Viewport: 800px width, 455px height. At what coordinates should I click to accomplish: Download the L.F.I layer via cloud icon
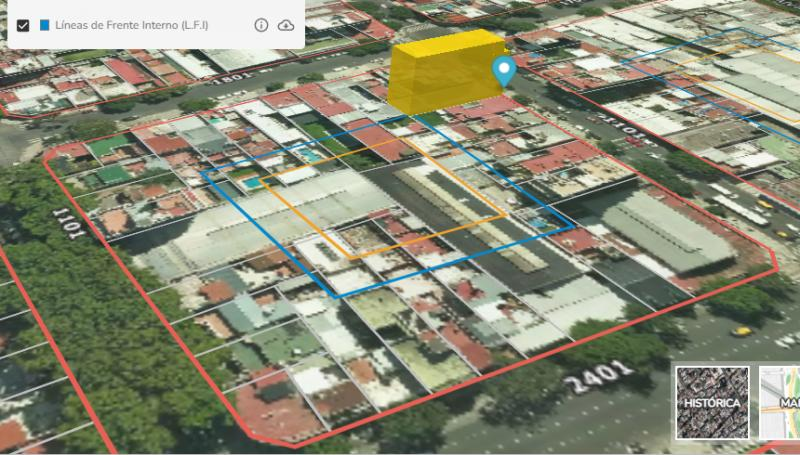[x=286, y=25]
